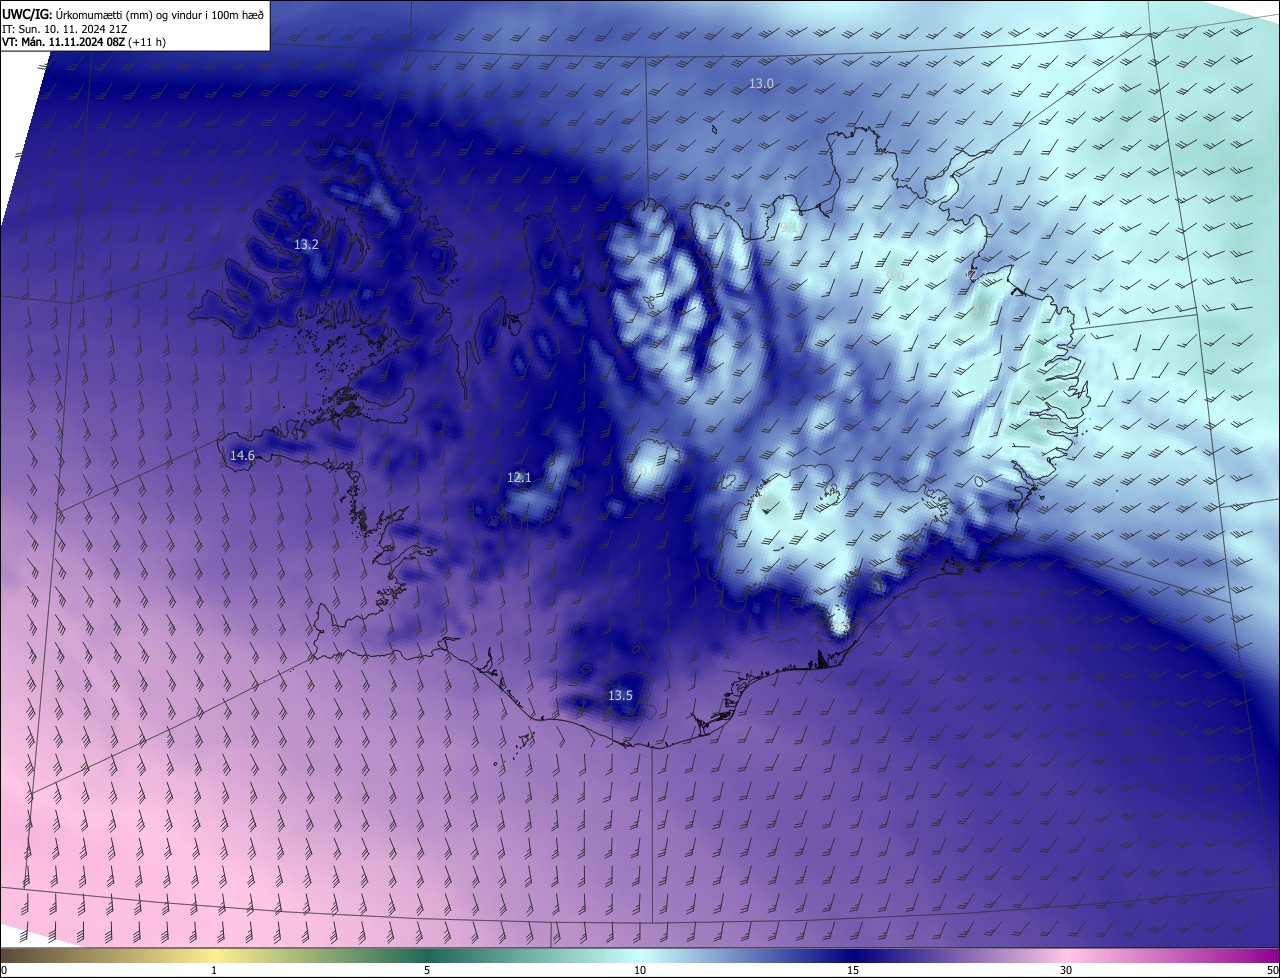Click the 12.1 value label on map

click(519, 478)
